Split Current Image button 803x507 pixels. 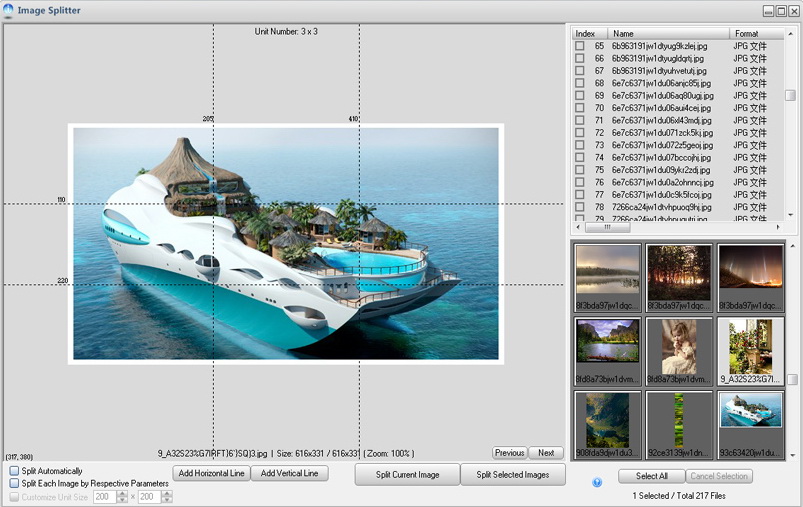pyautogui.click(x=408, y=475)
